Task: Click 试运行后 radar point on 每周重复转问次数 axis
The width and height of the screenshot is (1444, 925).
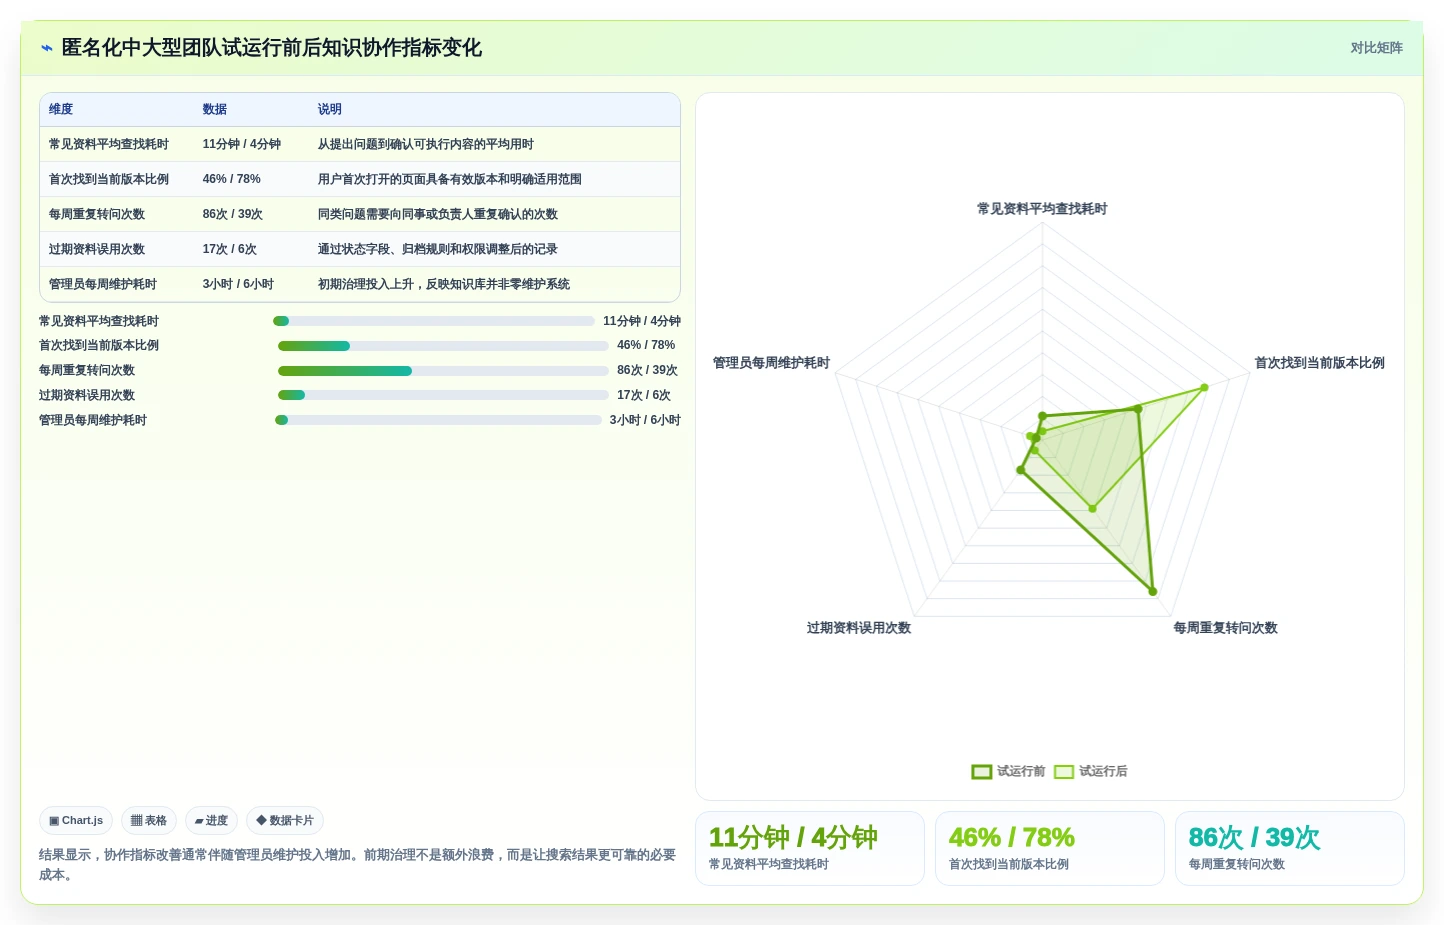Action: pos(1092,509)
